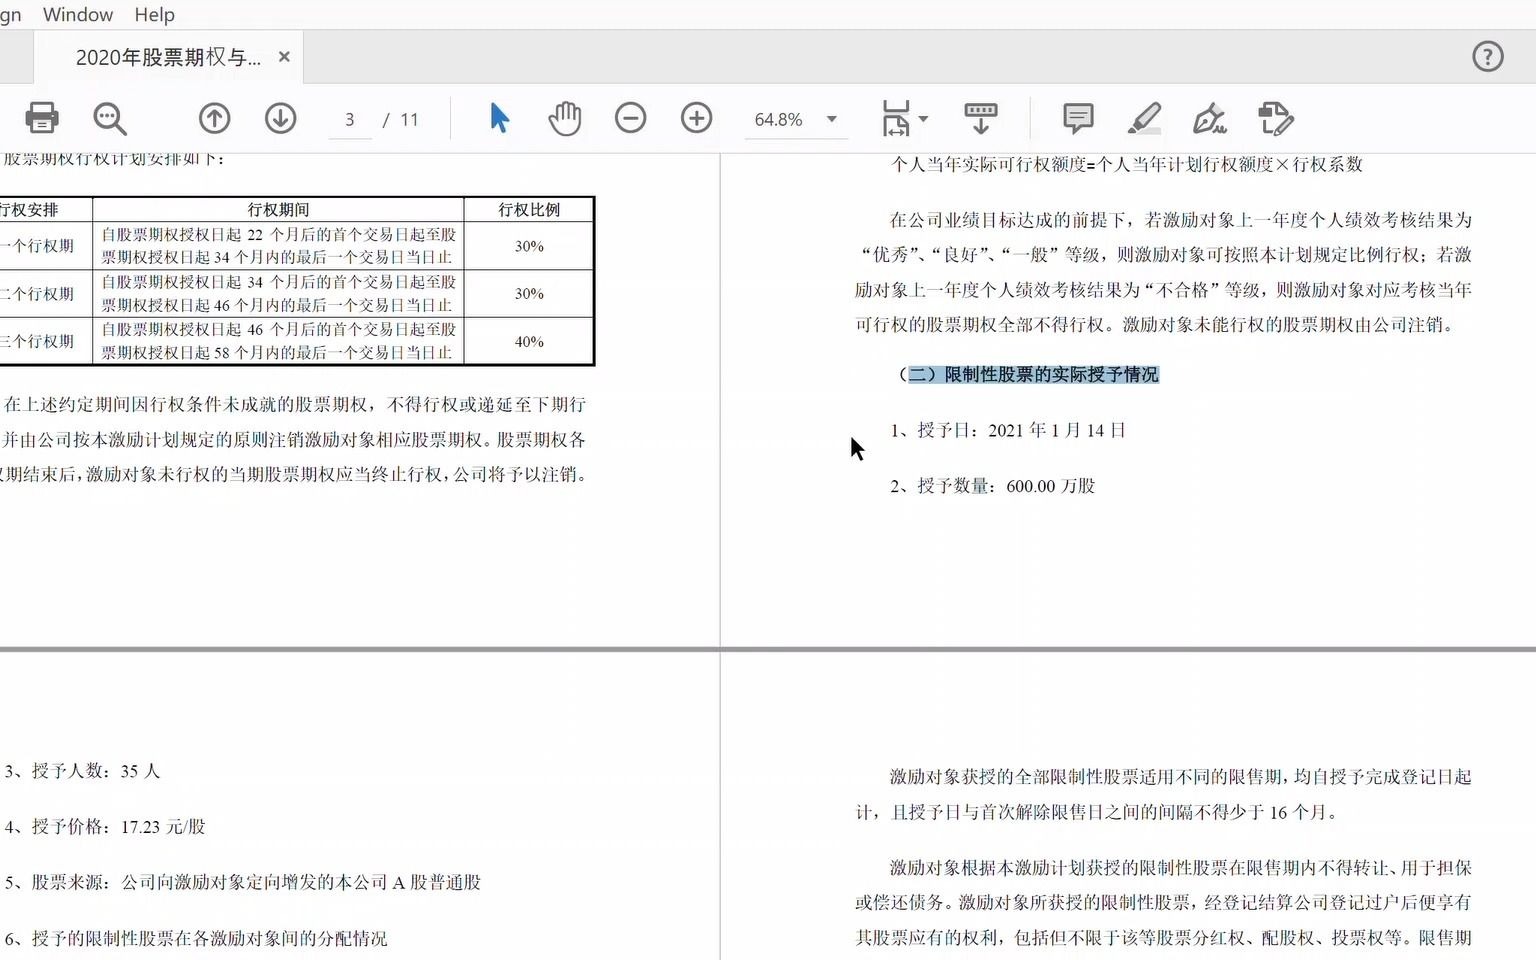Click the 行权比例 table header
The width and height of the screenshot is (1536, 960).
pos(529,209)
